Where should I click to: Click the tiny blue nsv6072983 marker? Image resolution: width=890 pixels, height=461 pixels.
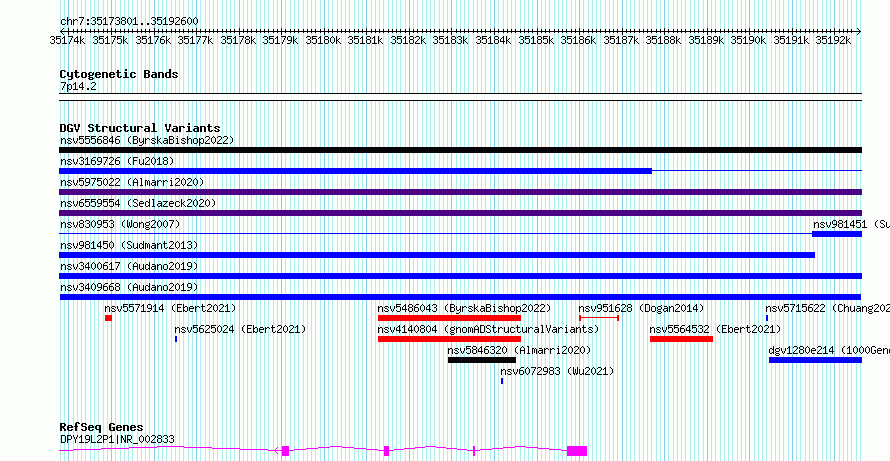coord(502,381)
